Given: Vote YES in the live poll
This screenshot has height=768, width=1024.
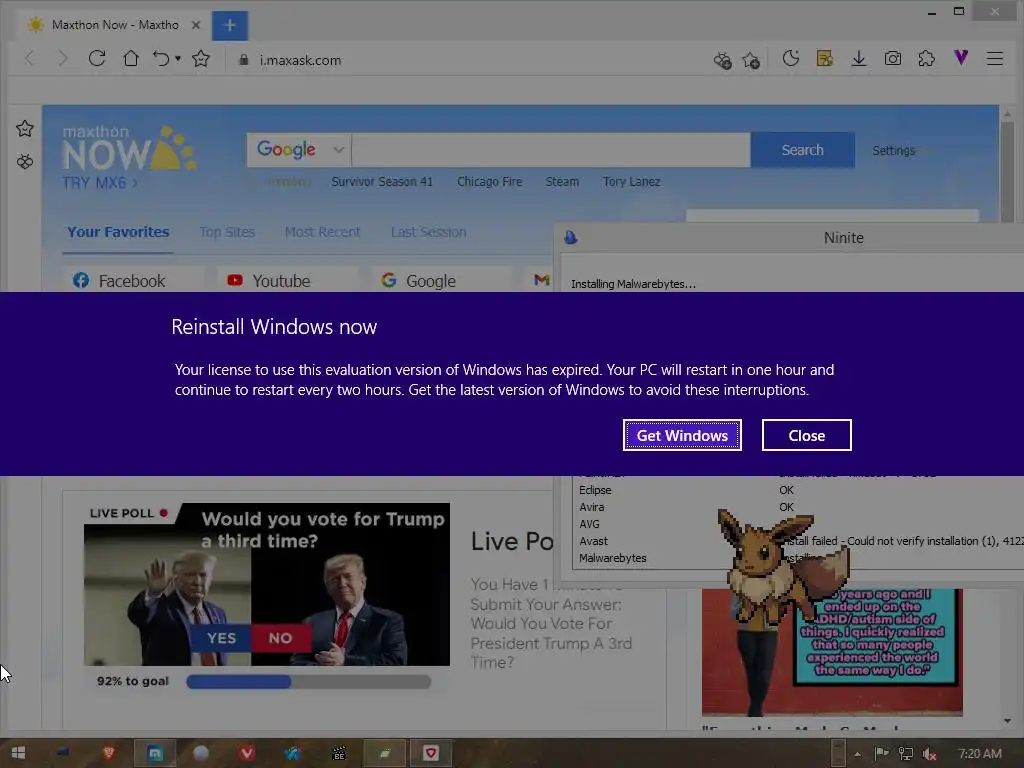Looking at the screenshot, I should pyautogui.click(x=221, y=637).
